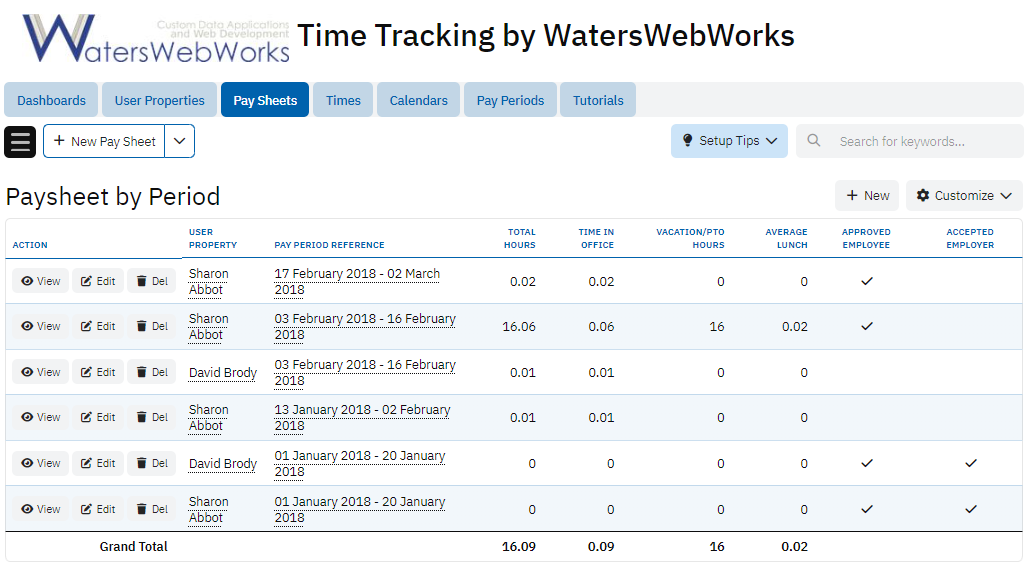Click View eye icon for David Brody's January paysheet
1029x570 pixels.
click(x=27, y=464)
